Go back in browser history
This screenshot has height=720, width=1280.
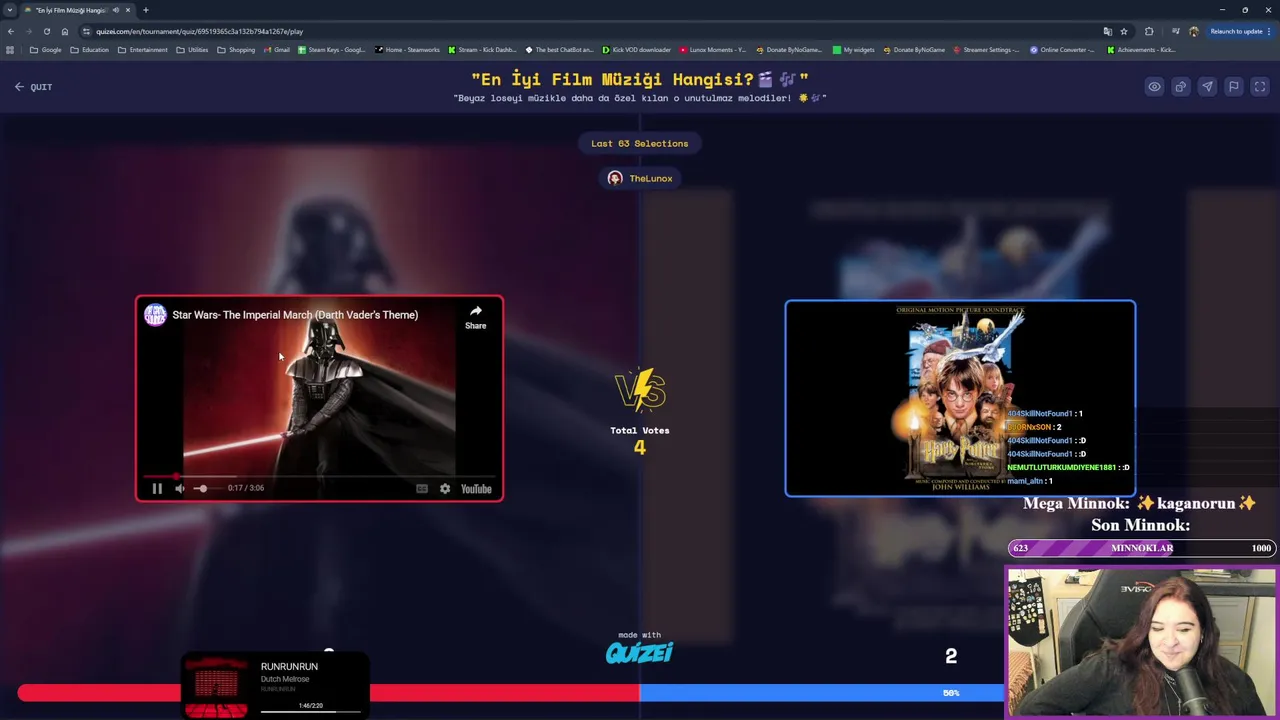pyautogui.click(x=11, y=31)
